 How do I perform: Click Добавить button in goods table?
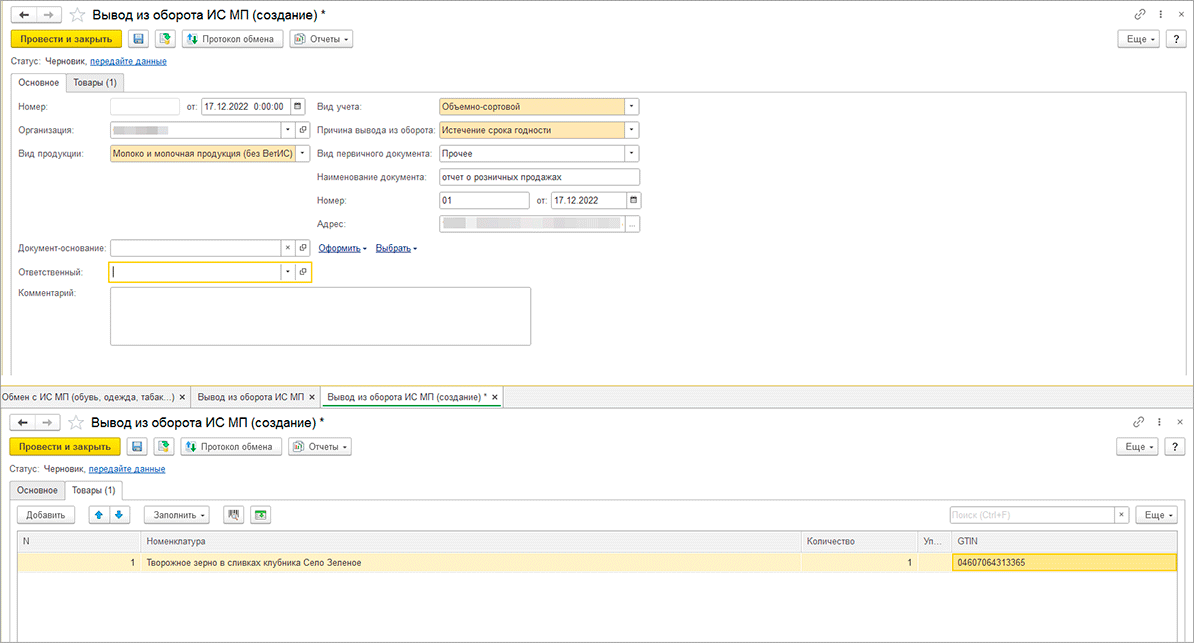tap(46, 515)
